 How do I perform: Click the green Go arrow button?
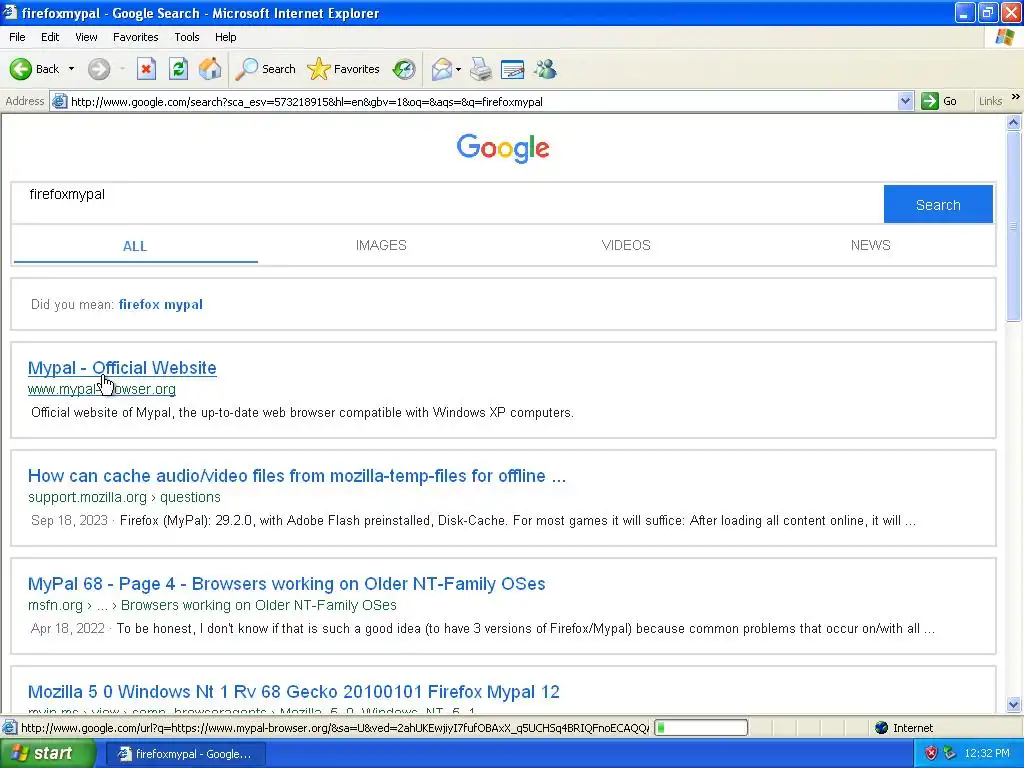coord(939,101)
